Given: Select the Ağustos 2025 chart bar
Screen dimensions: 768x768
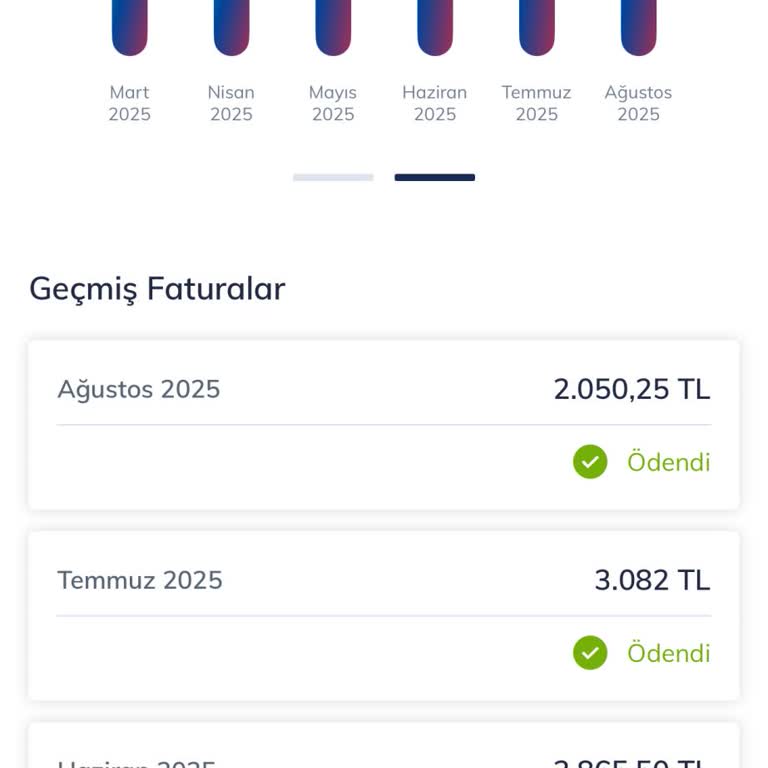Looking at the screenshot, I should 638,27.
